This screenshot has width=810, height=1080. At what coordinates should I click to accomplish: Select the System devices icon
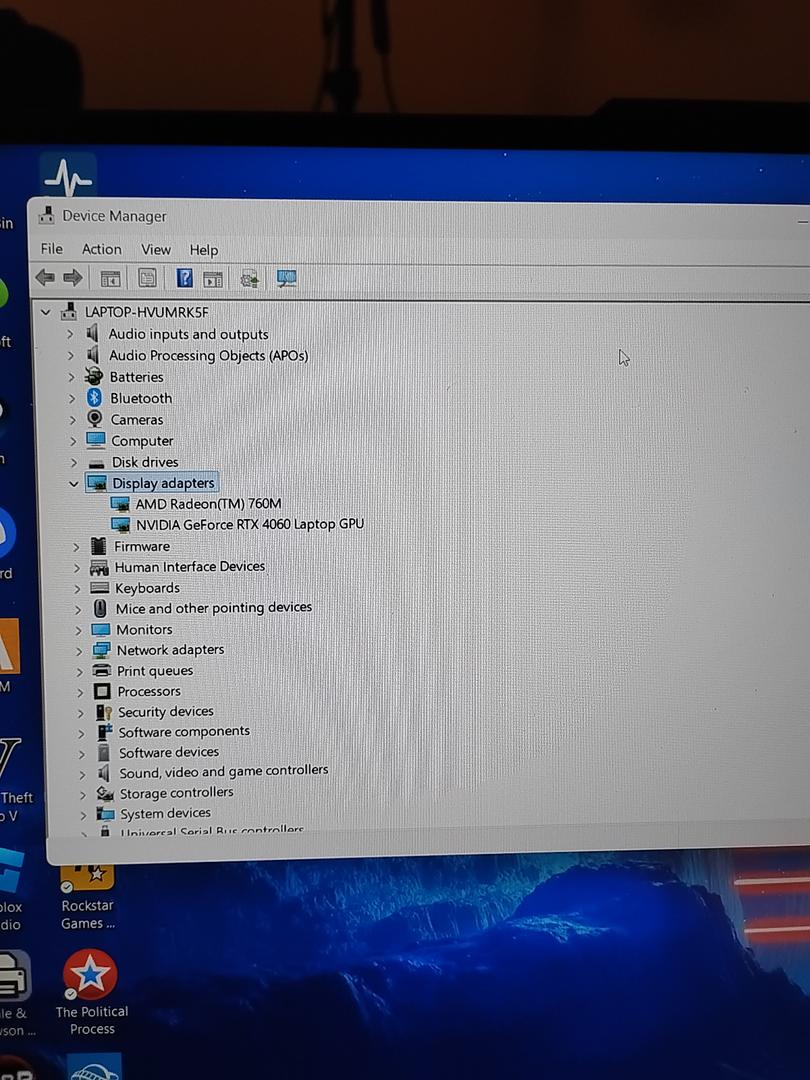[105, 814]
